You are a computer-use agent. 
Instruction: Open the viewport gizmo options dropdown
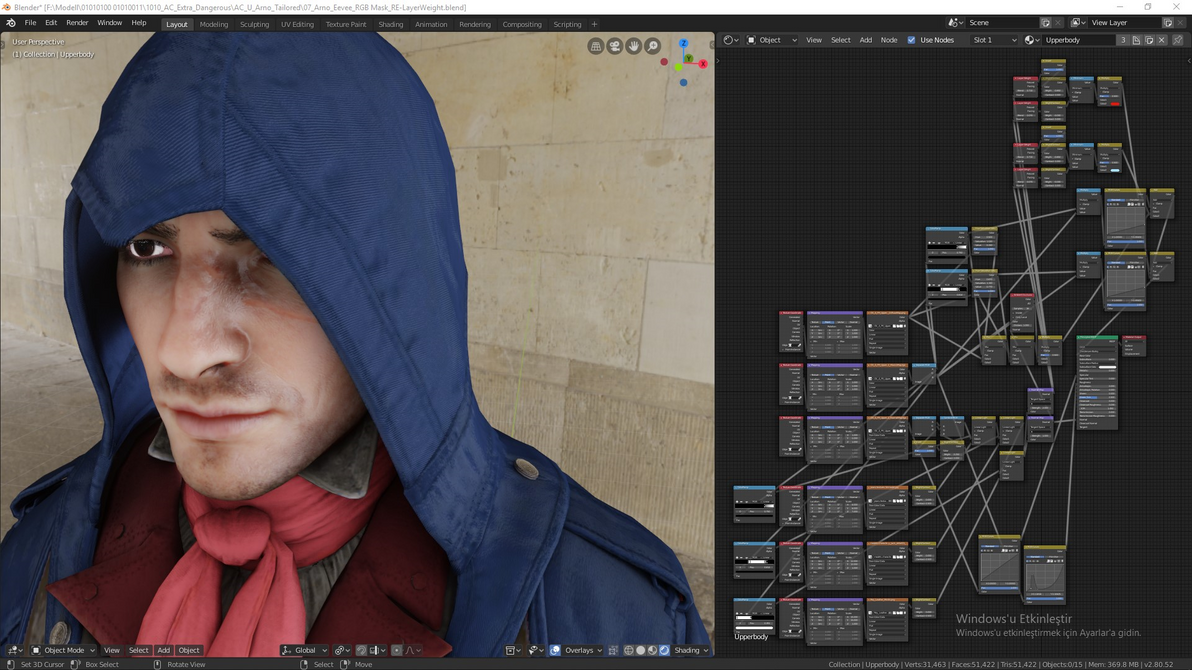coord(535,650)
